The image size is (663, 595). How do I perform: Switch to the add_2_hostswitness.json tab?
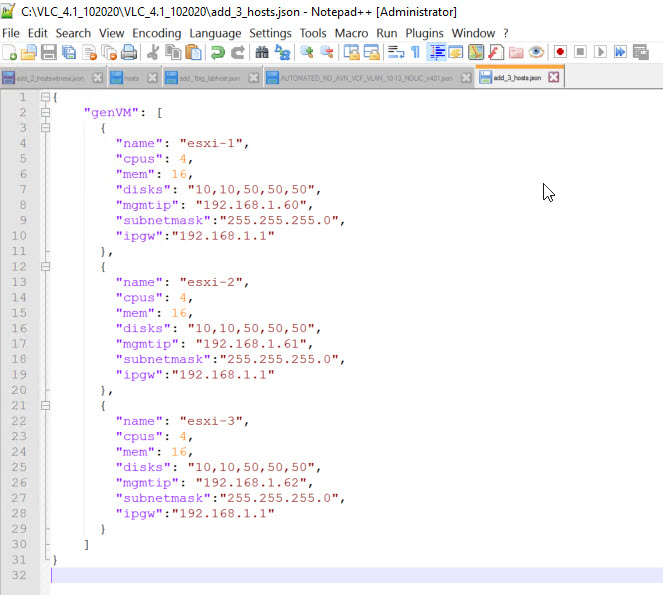click(45, 77)
